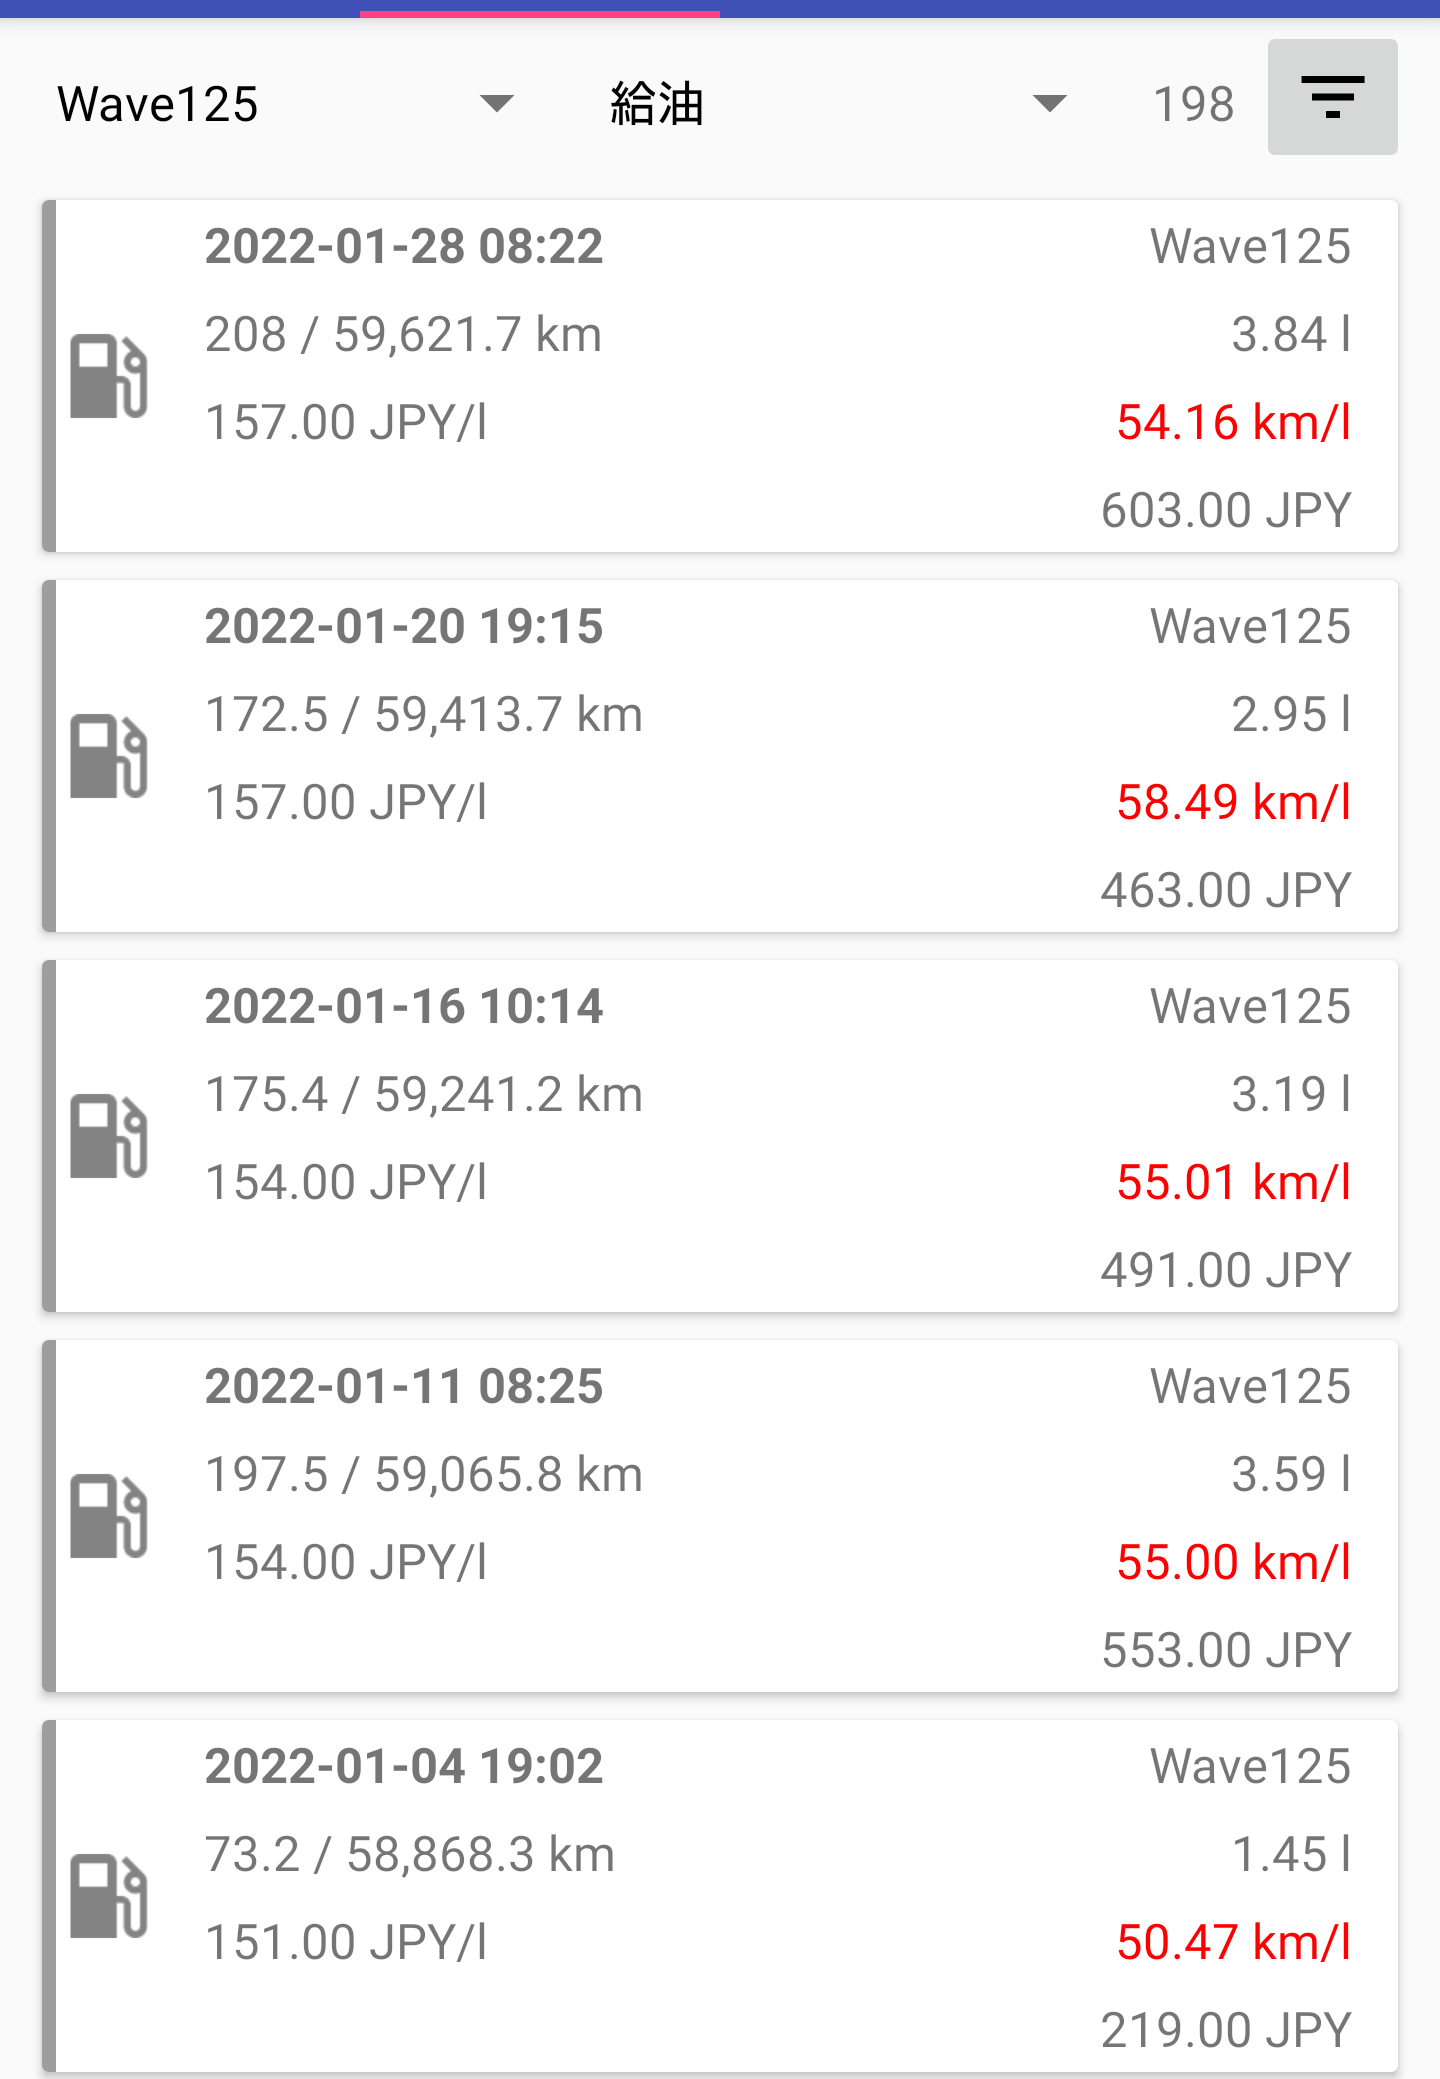Image resolution: width=1440 pixels, height=2079 pixels.
Task: Open the 2022-01-16 10:14 refuel record
Action: 720,1136
